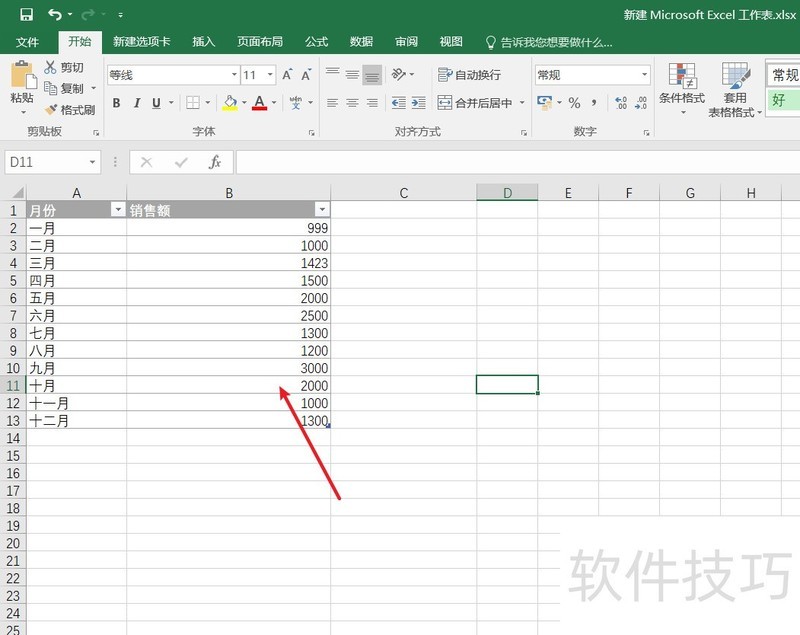Switch to the 插入 ribbon tab
This screenshot has width=800, height=635.
pos(203,42)
